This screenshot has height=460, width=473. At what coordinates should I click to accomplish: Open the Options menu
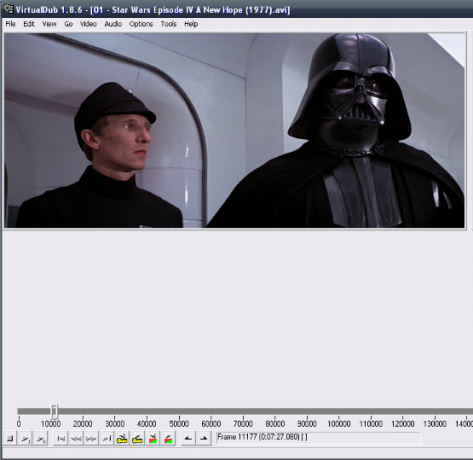pos(141,24)
